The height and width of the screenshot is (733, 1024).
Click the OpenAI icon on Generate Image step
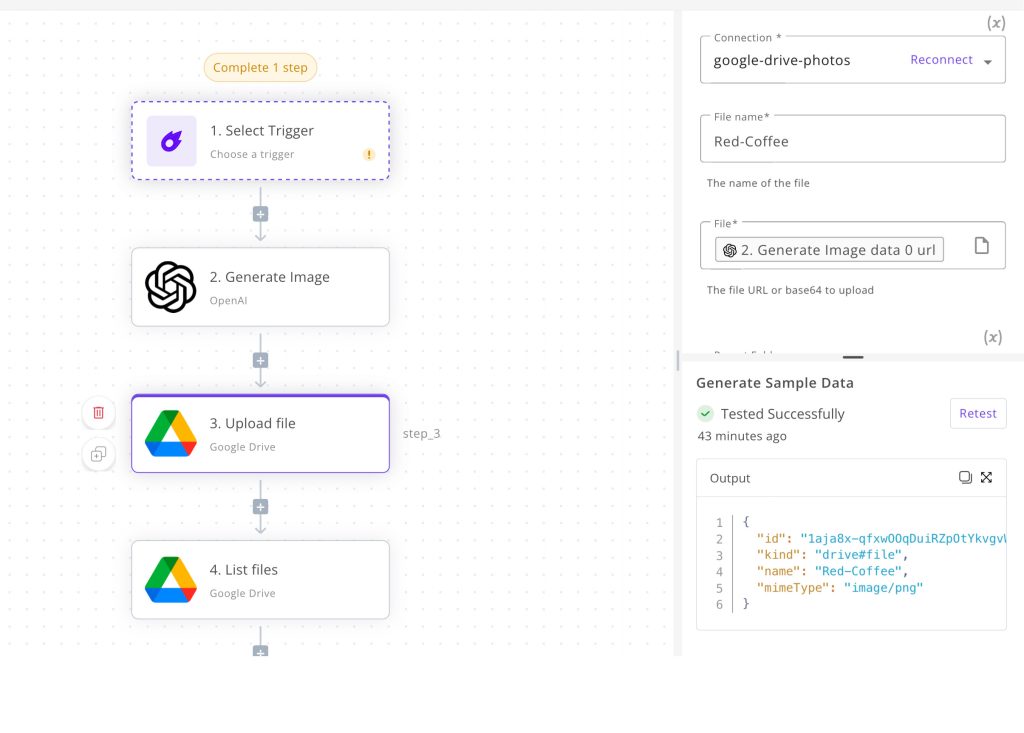coord(170,287)
